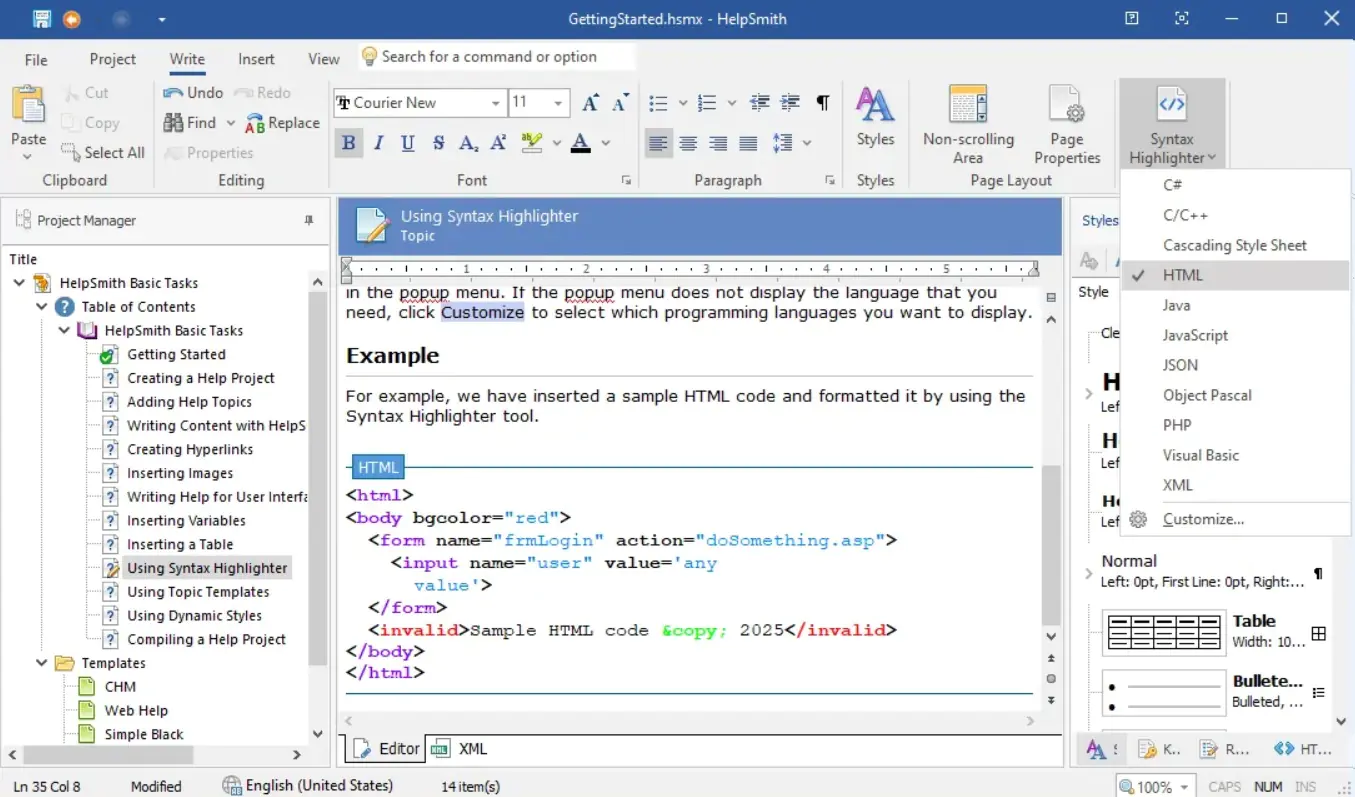Screen dimensions: 1355x797
Task: Open font color dropdown arrow
Action: (x=606, y=143)
